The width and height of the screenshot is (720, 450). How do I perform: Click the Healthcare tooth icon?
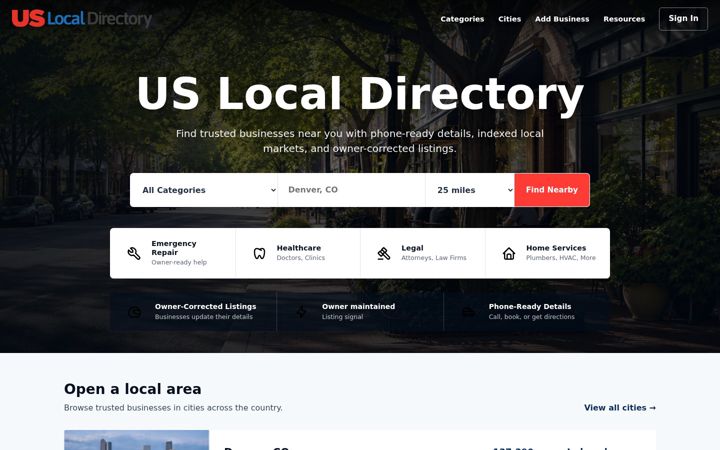[x=259, y=253]
